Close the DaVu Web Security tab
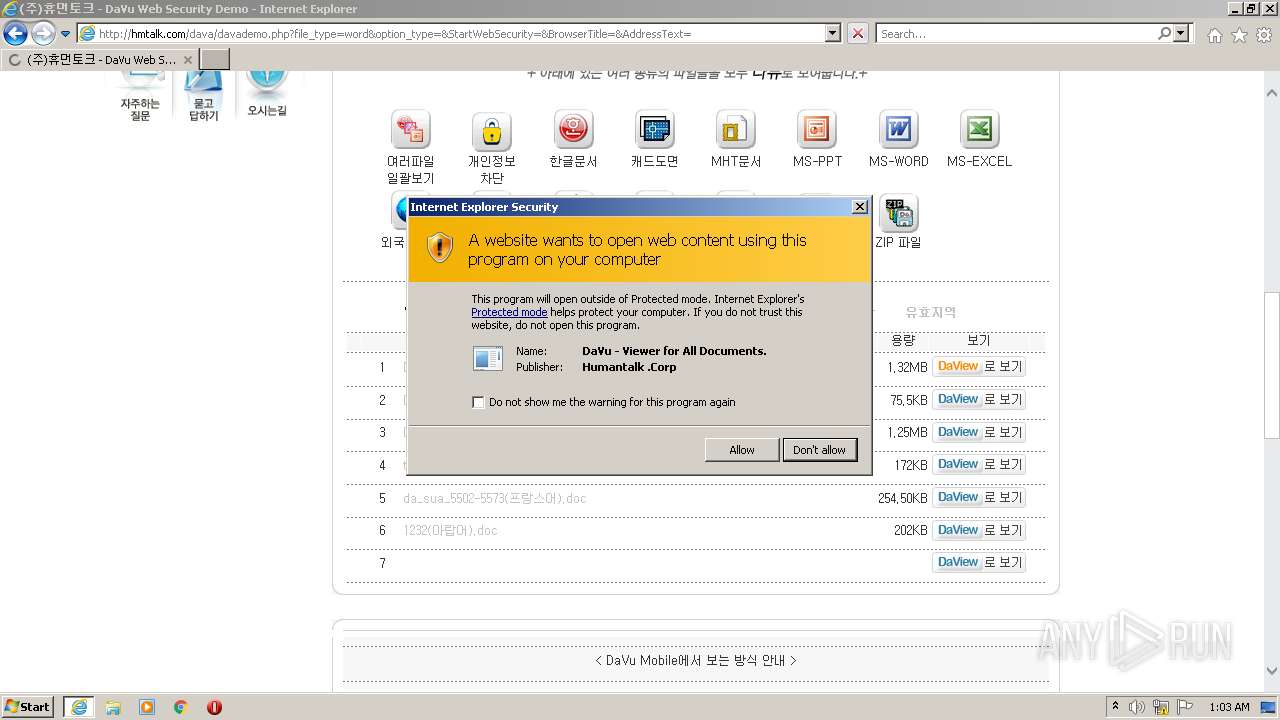 tap(187, 60)
